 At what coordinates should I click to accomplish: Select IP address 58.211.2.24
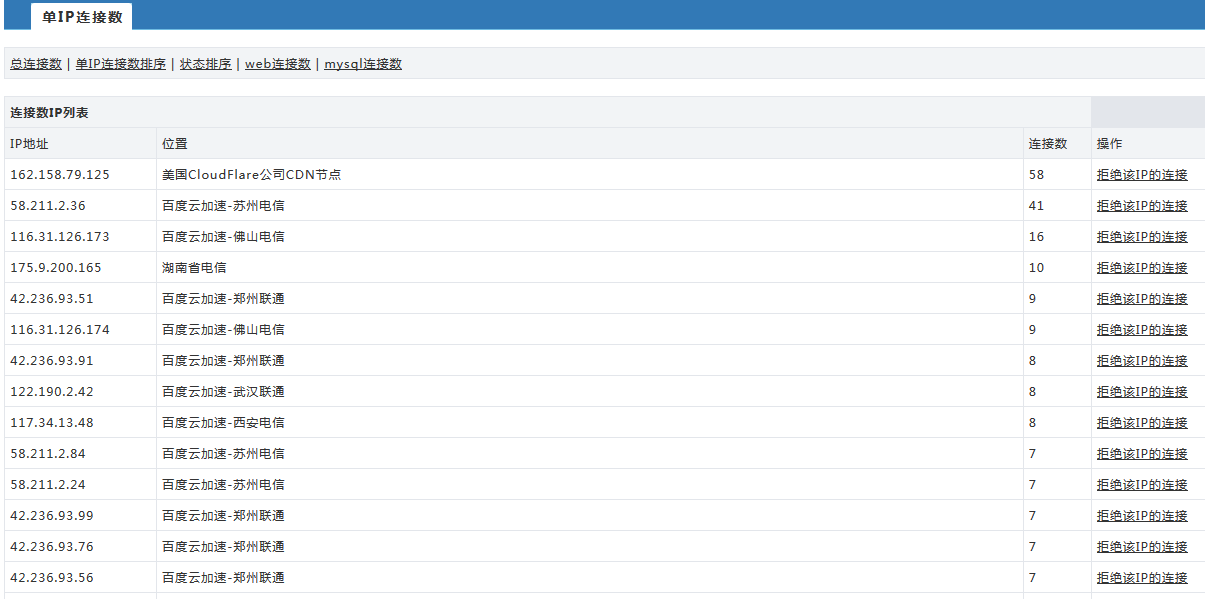48,485
